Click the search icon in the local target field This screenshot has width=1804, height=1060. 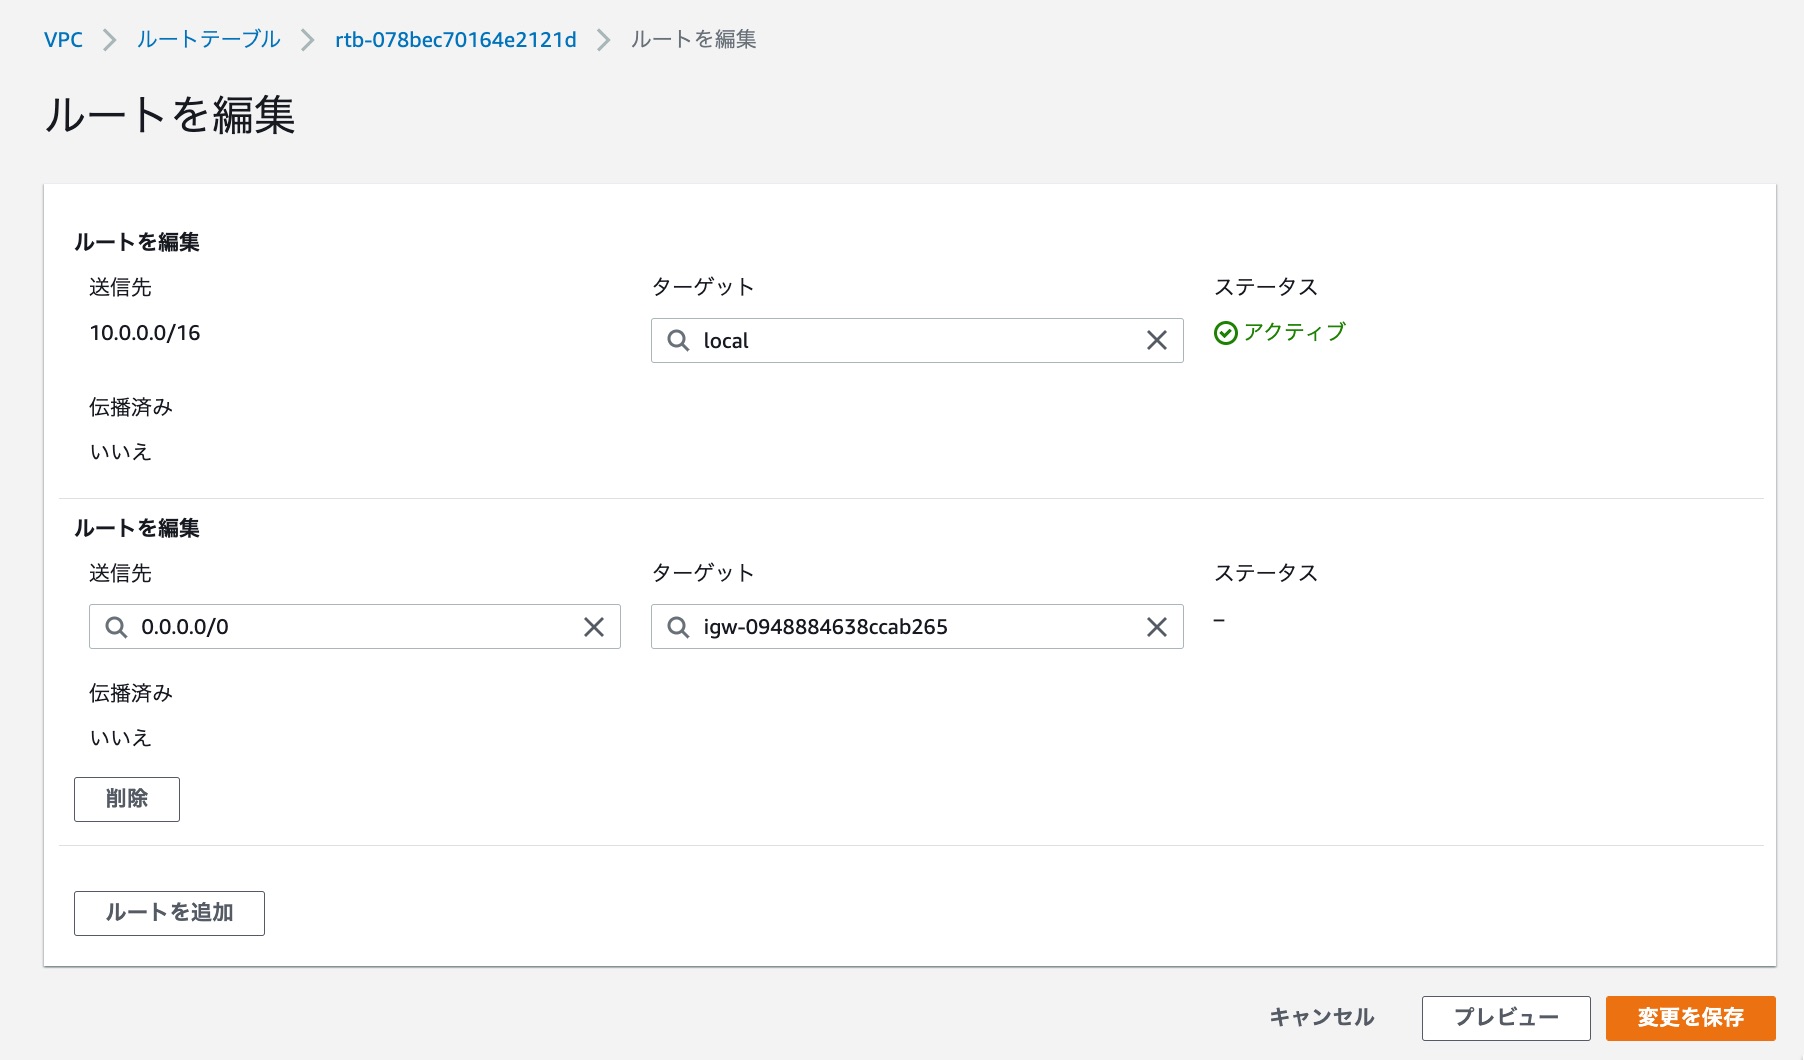click(x=678, y=340)
